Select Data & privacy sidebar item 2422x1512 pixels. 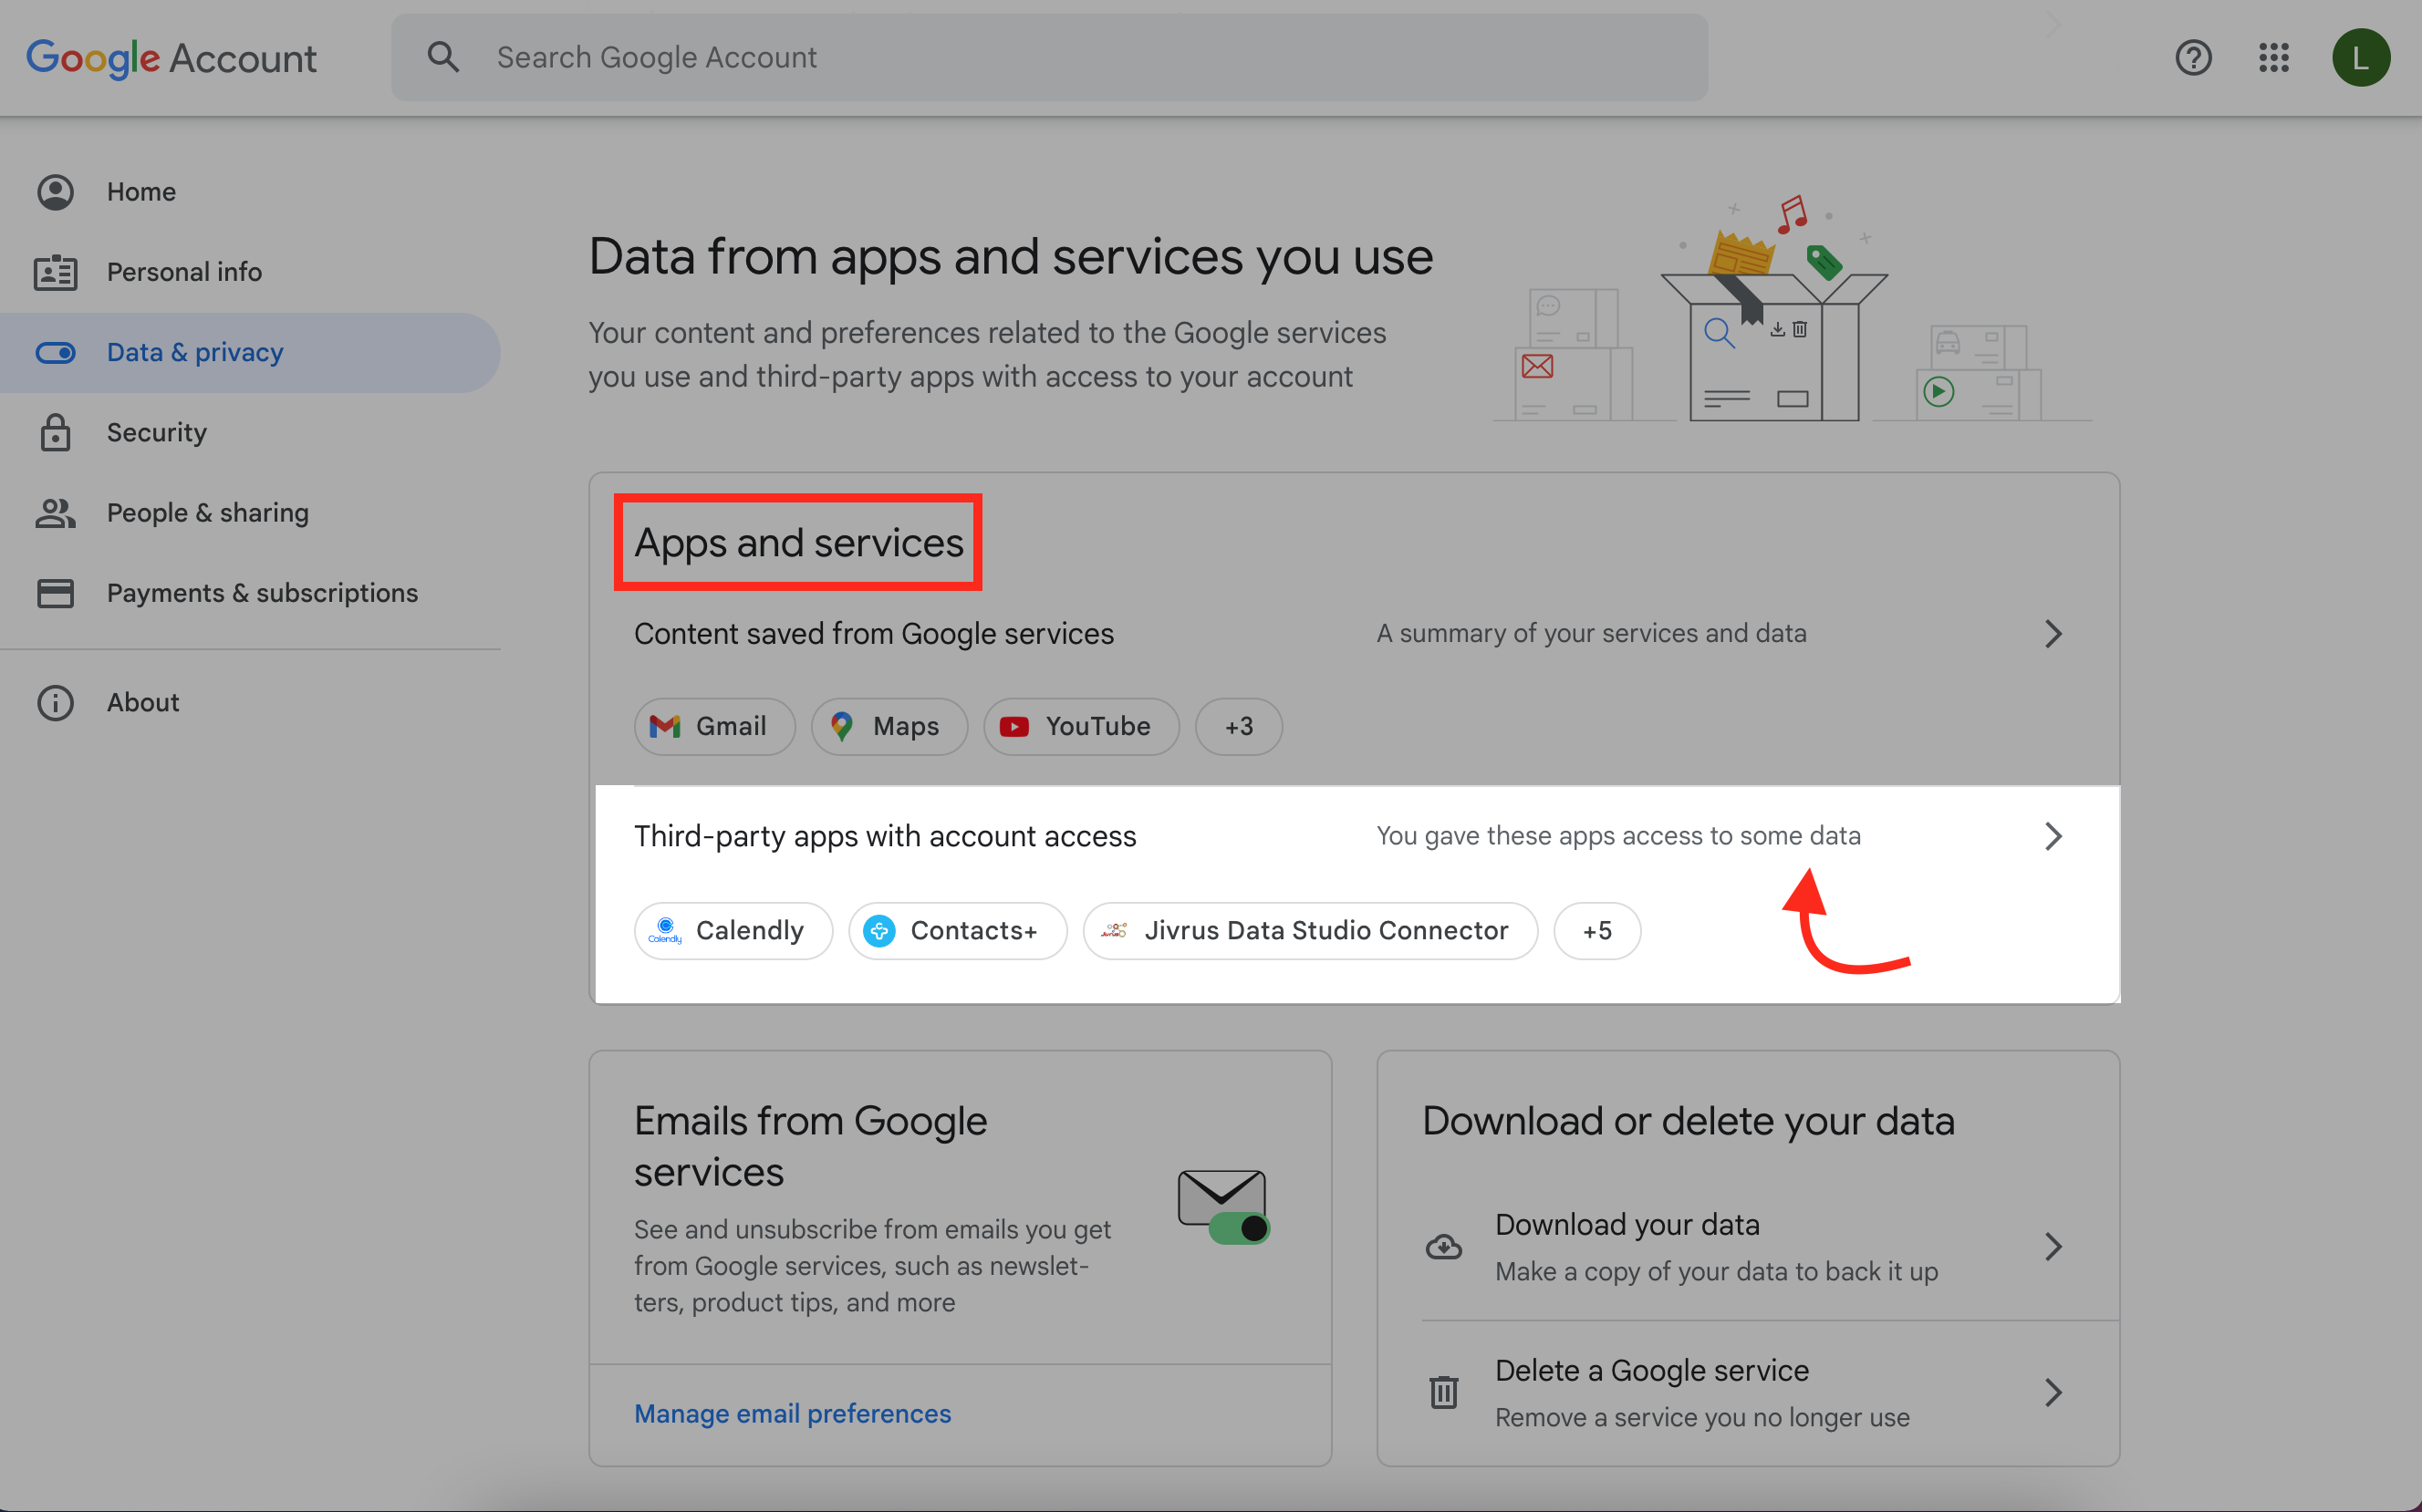pos(250,352)
